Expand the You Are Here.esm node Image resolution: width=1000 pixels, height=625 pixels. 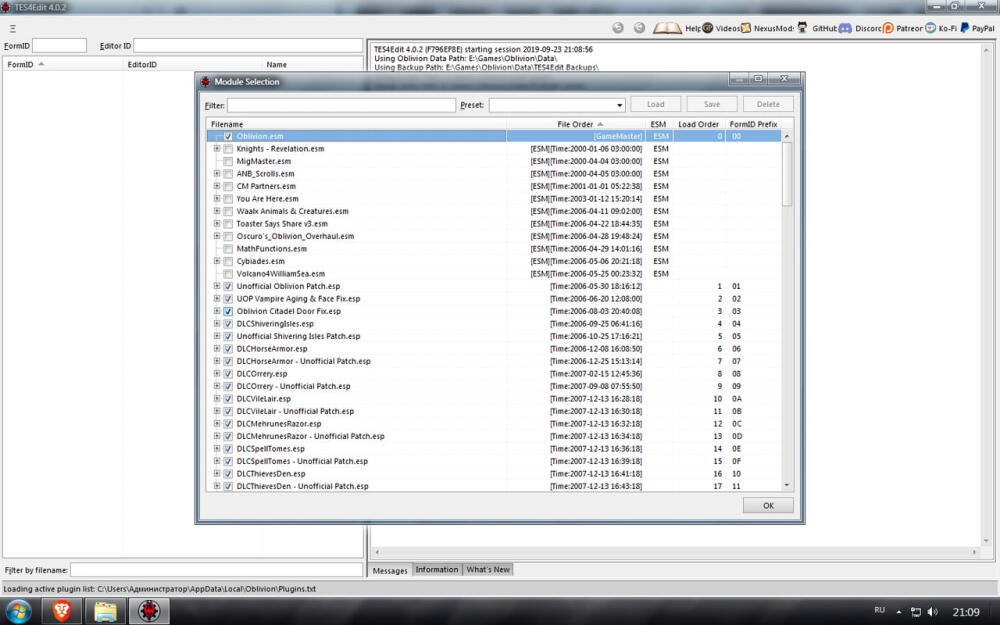217,198
